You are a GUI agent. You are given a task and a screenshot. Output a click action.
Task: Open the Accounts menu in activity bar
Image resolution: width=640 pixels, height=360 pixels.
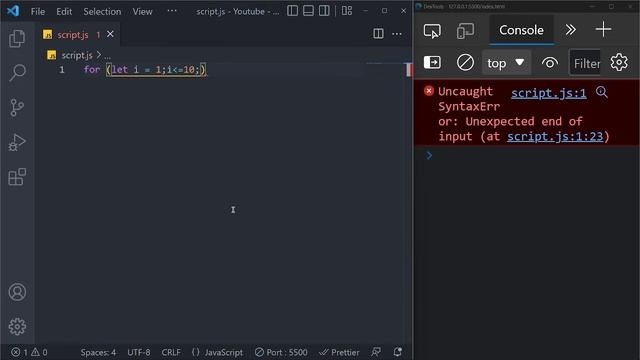[17, 292]
